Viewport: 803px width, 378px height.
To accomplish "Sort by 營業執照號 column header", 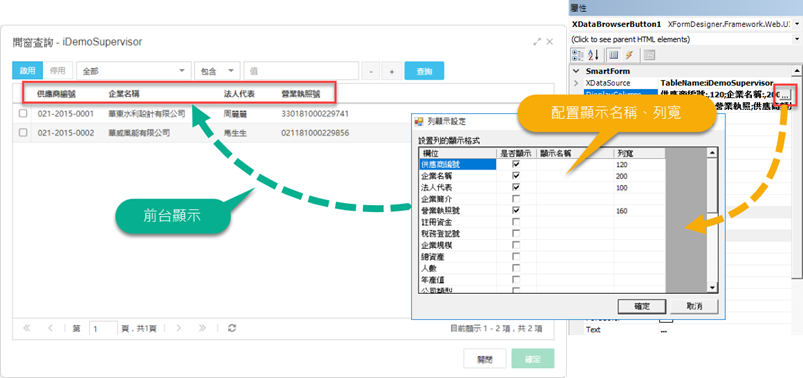I will point(301,94).
